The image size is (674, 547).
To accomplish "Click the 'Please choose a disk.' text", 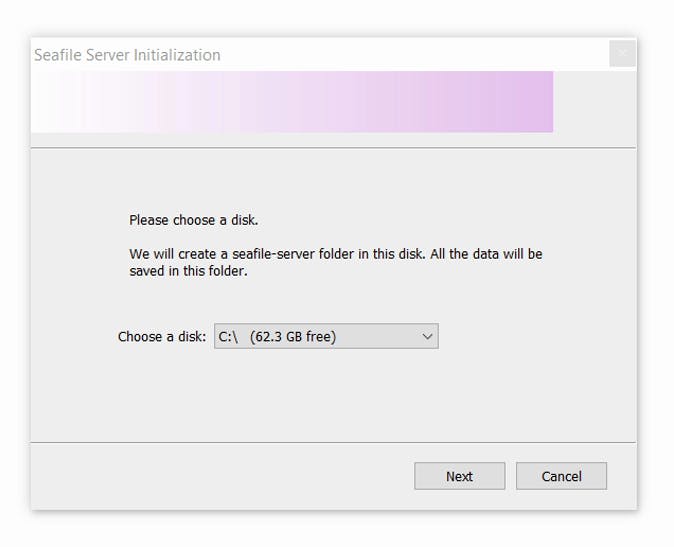I will point(194,220).
